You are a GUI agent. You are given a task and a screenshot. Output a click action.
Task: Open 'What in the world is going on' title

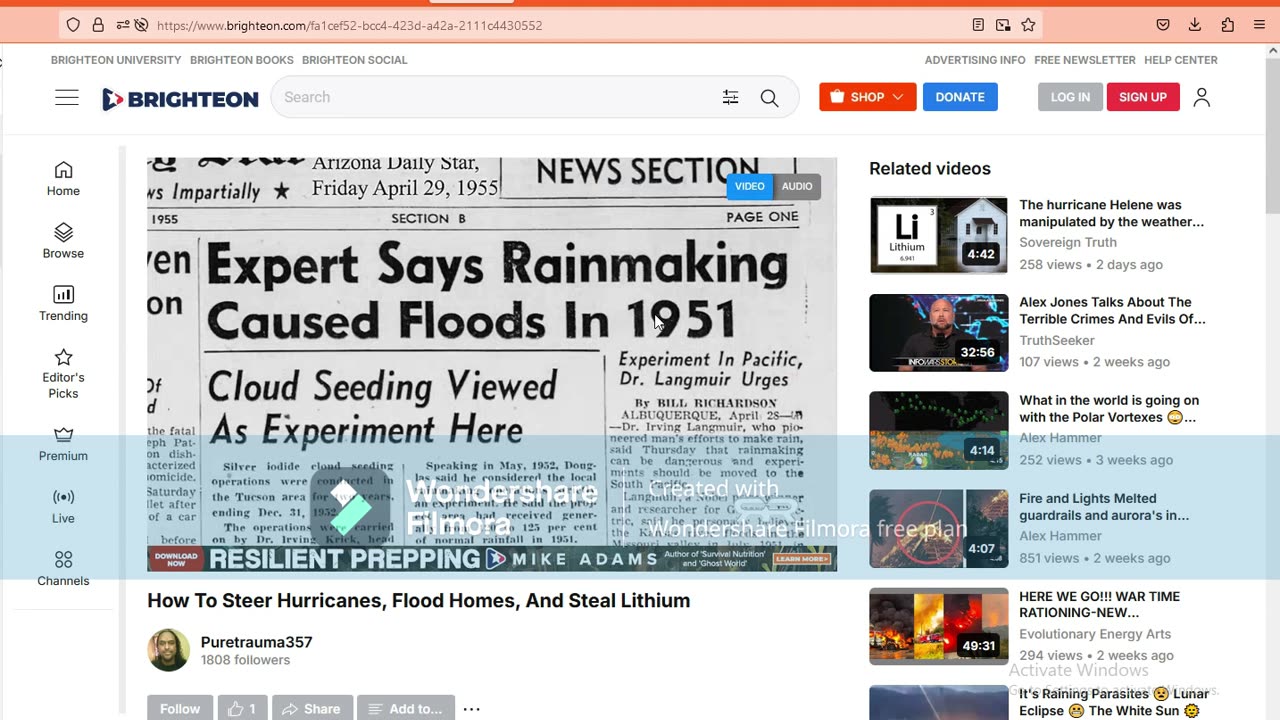1109,408
